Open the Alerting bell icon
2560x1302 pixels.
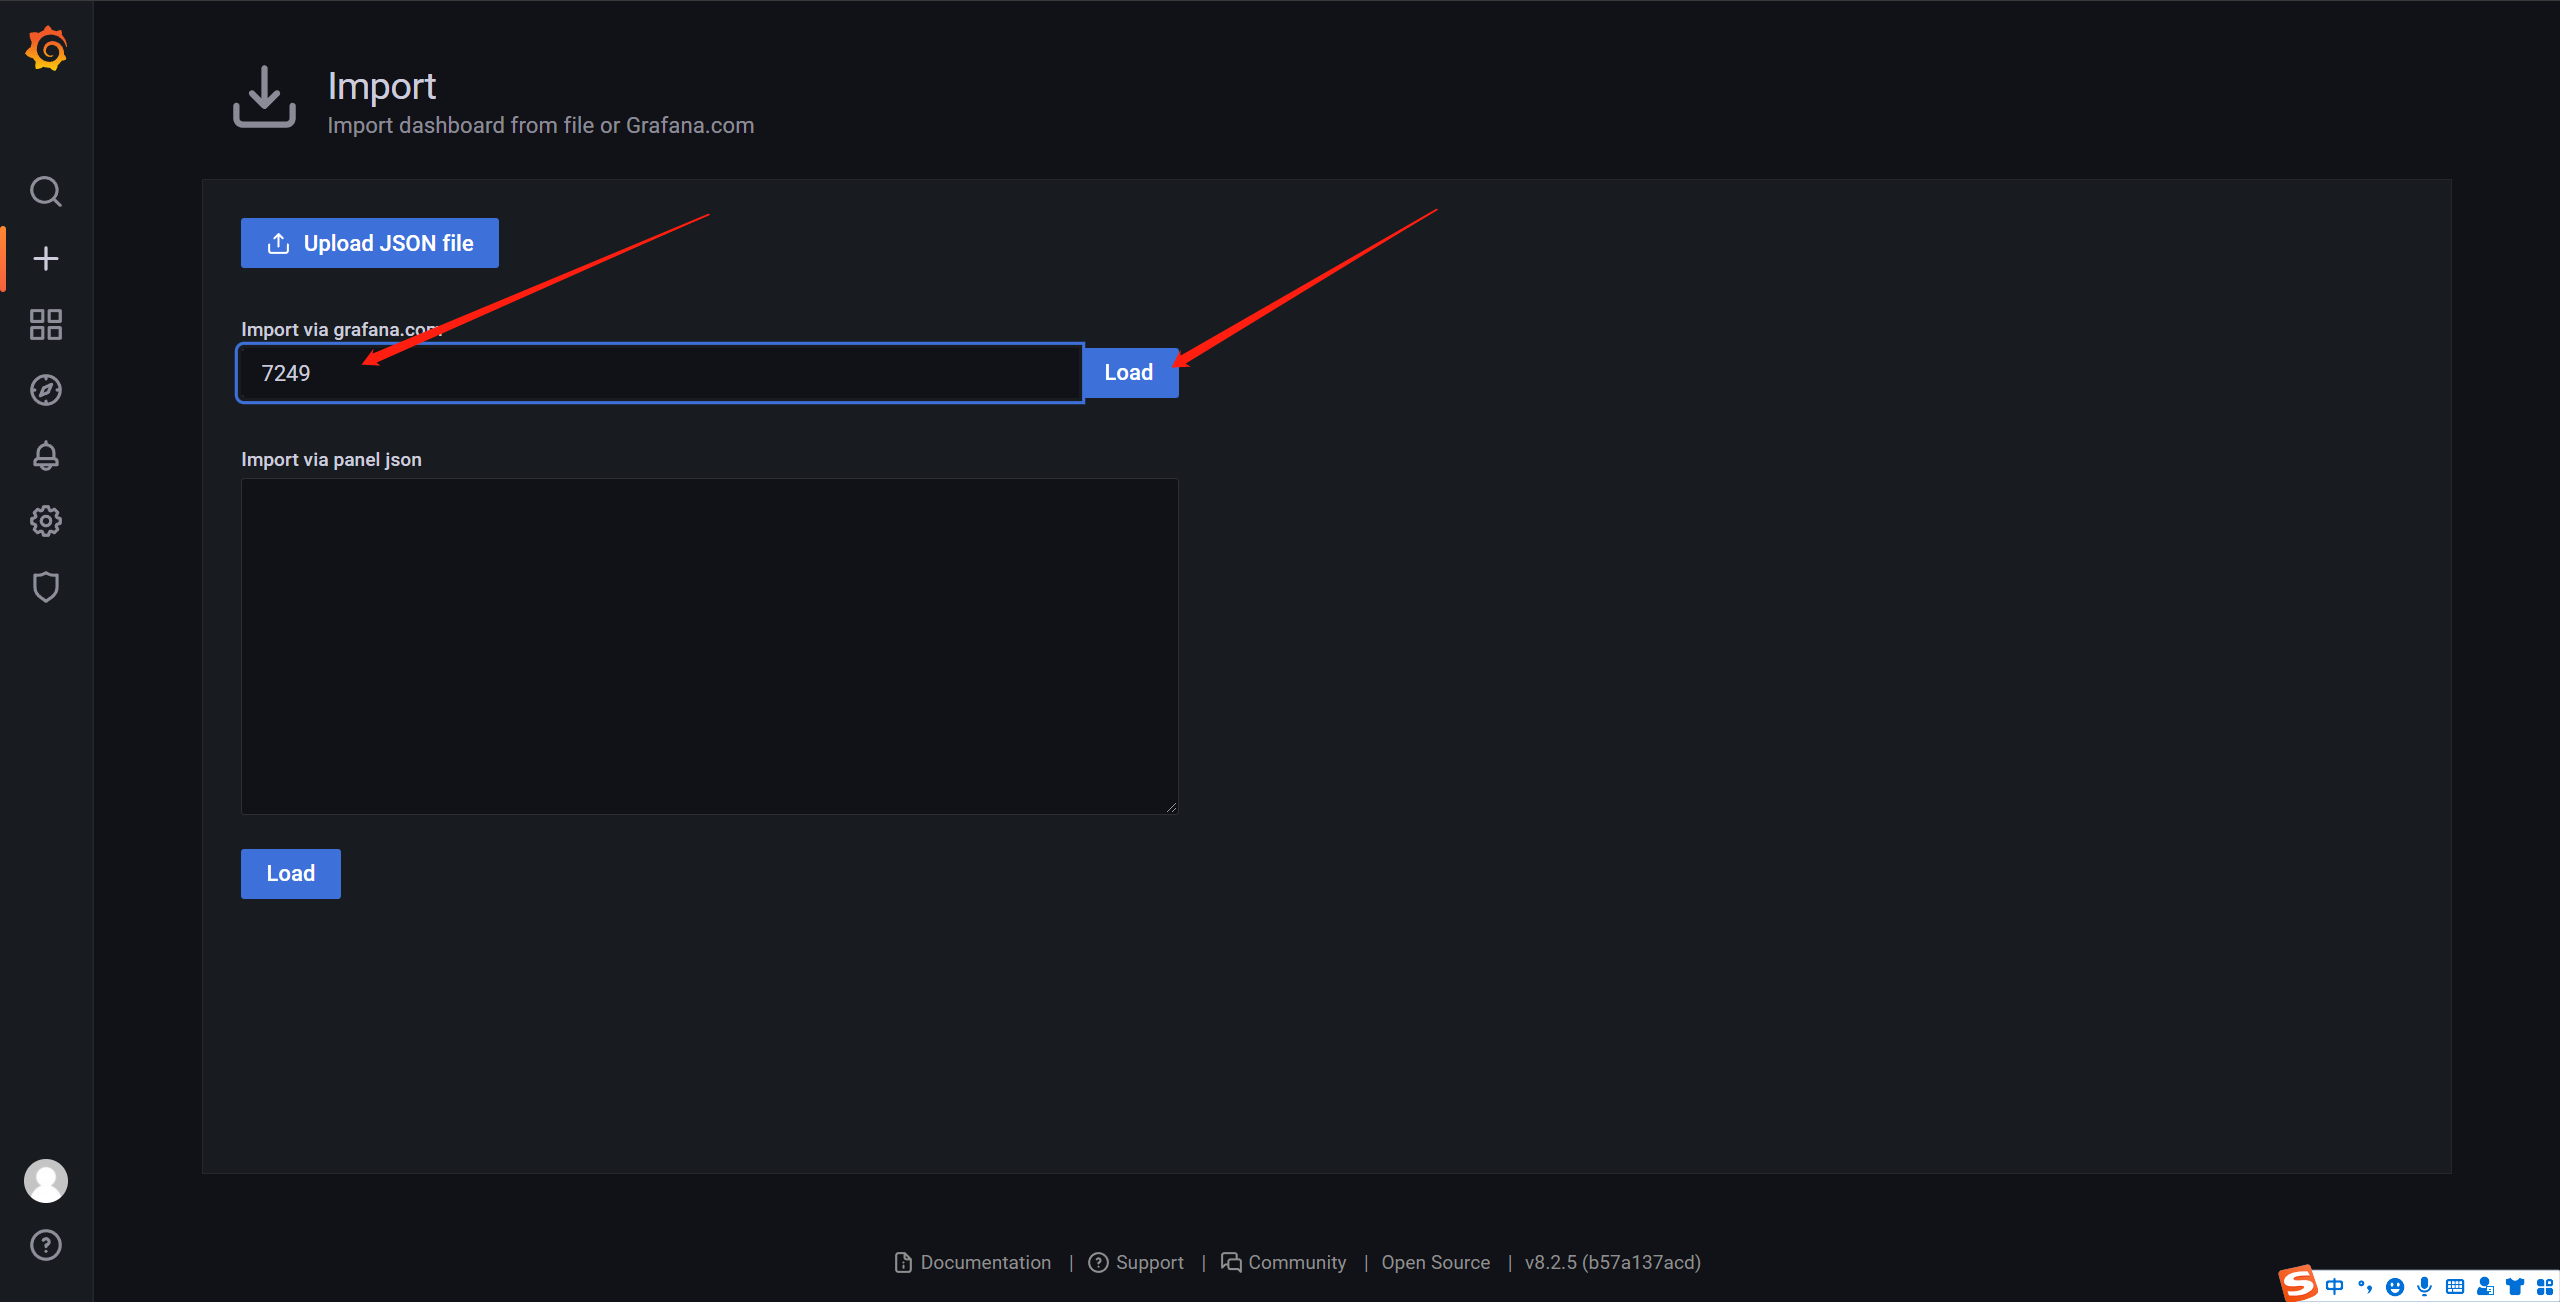(x=46, y=456)
